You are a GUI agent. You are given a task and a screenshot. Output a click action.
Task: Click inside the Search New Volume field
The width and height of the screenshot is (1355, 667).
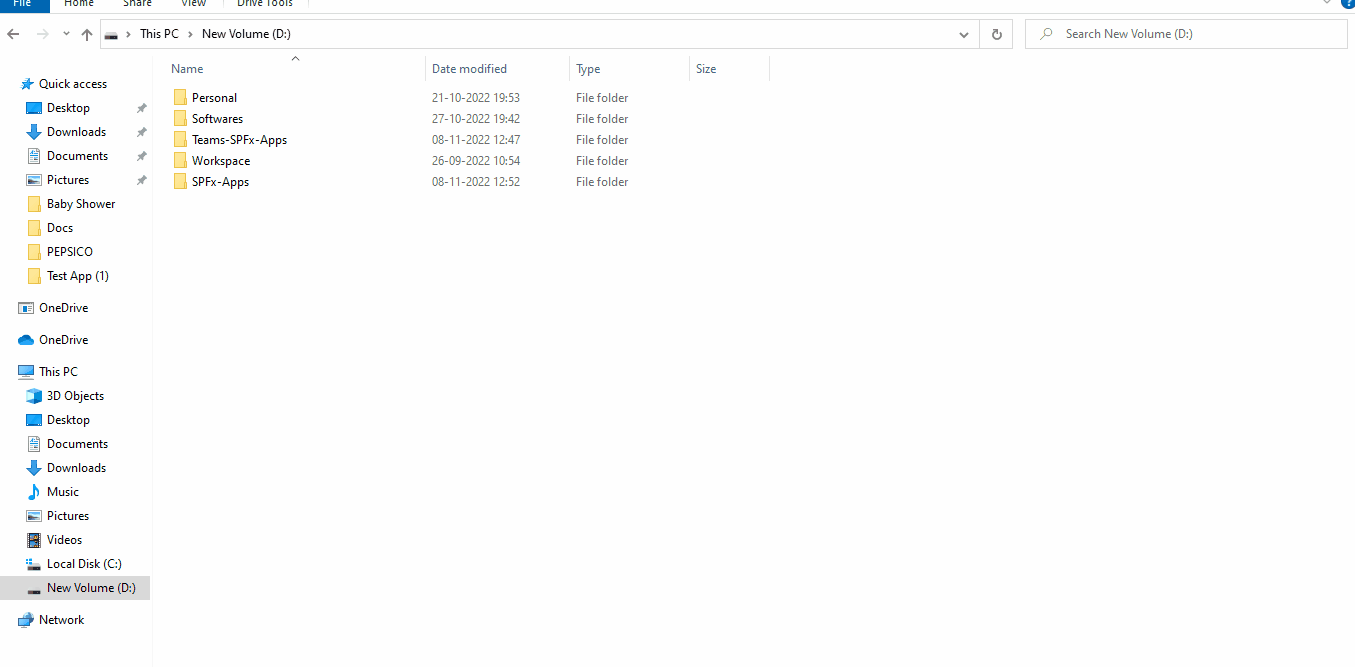pos(1150,33)
